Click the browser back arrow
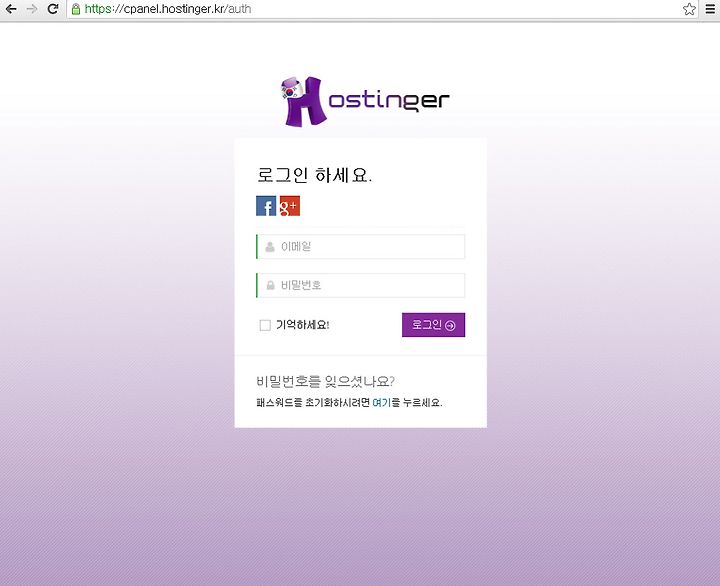Screen dimensions: 720x586 11,9
